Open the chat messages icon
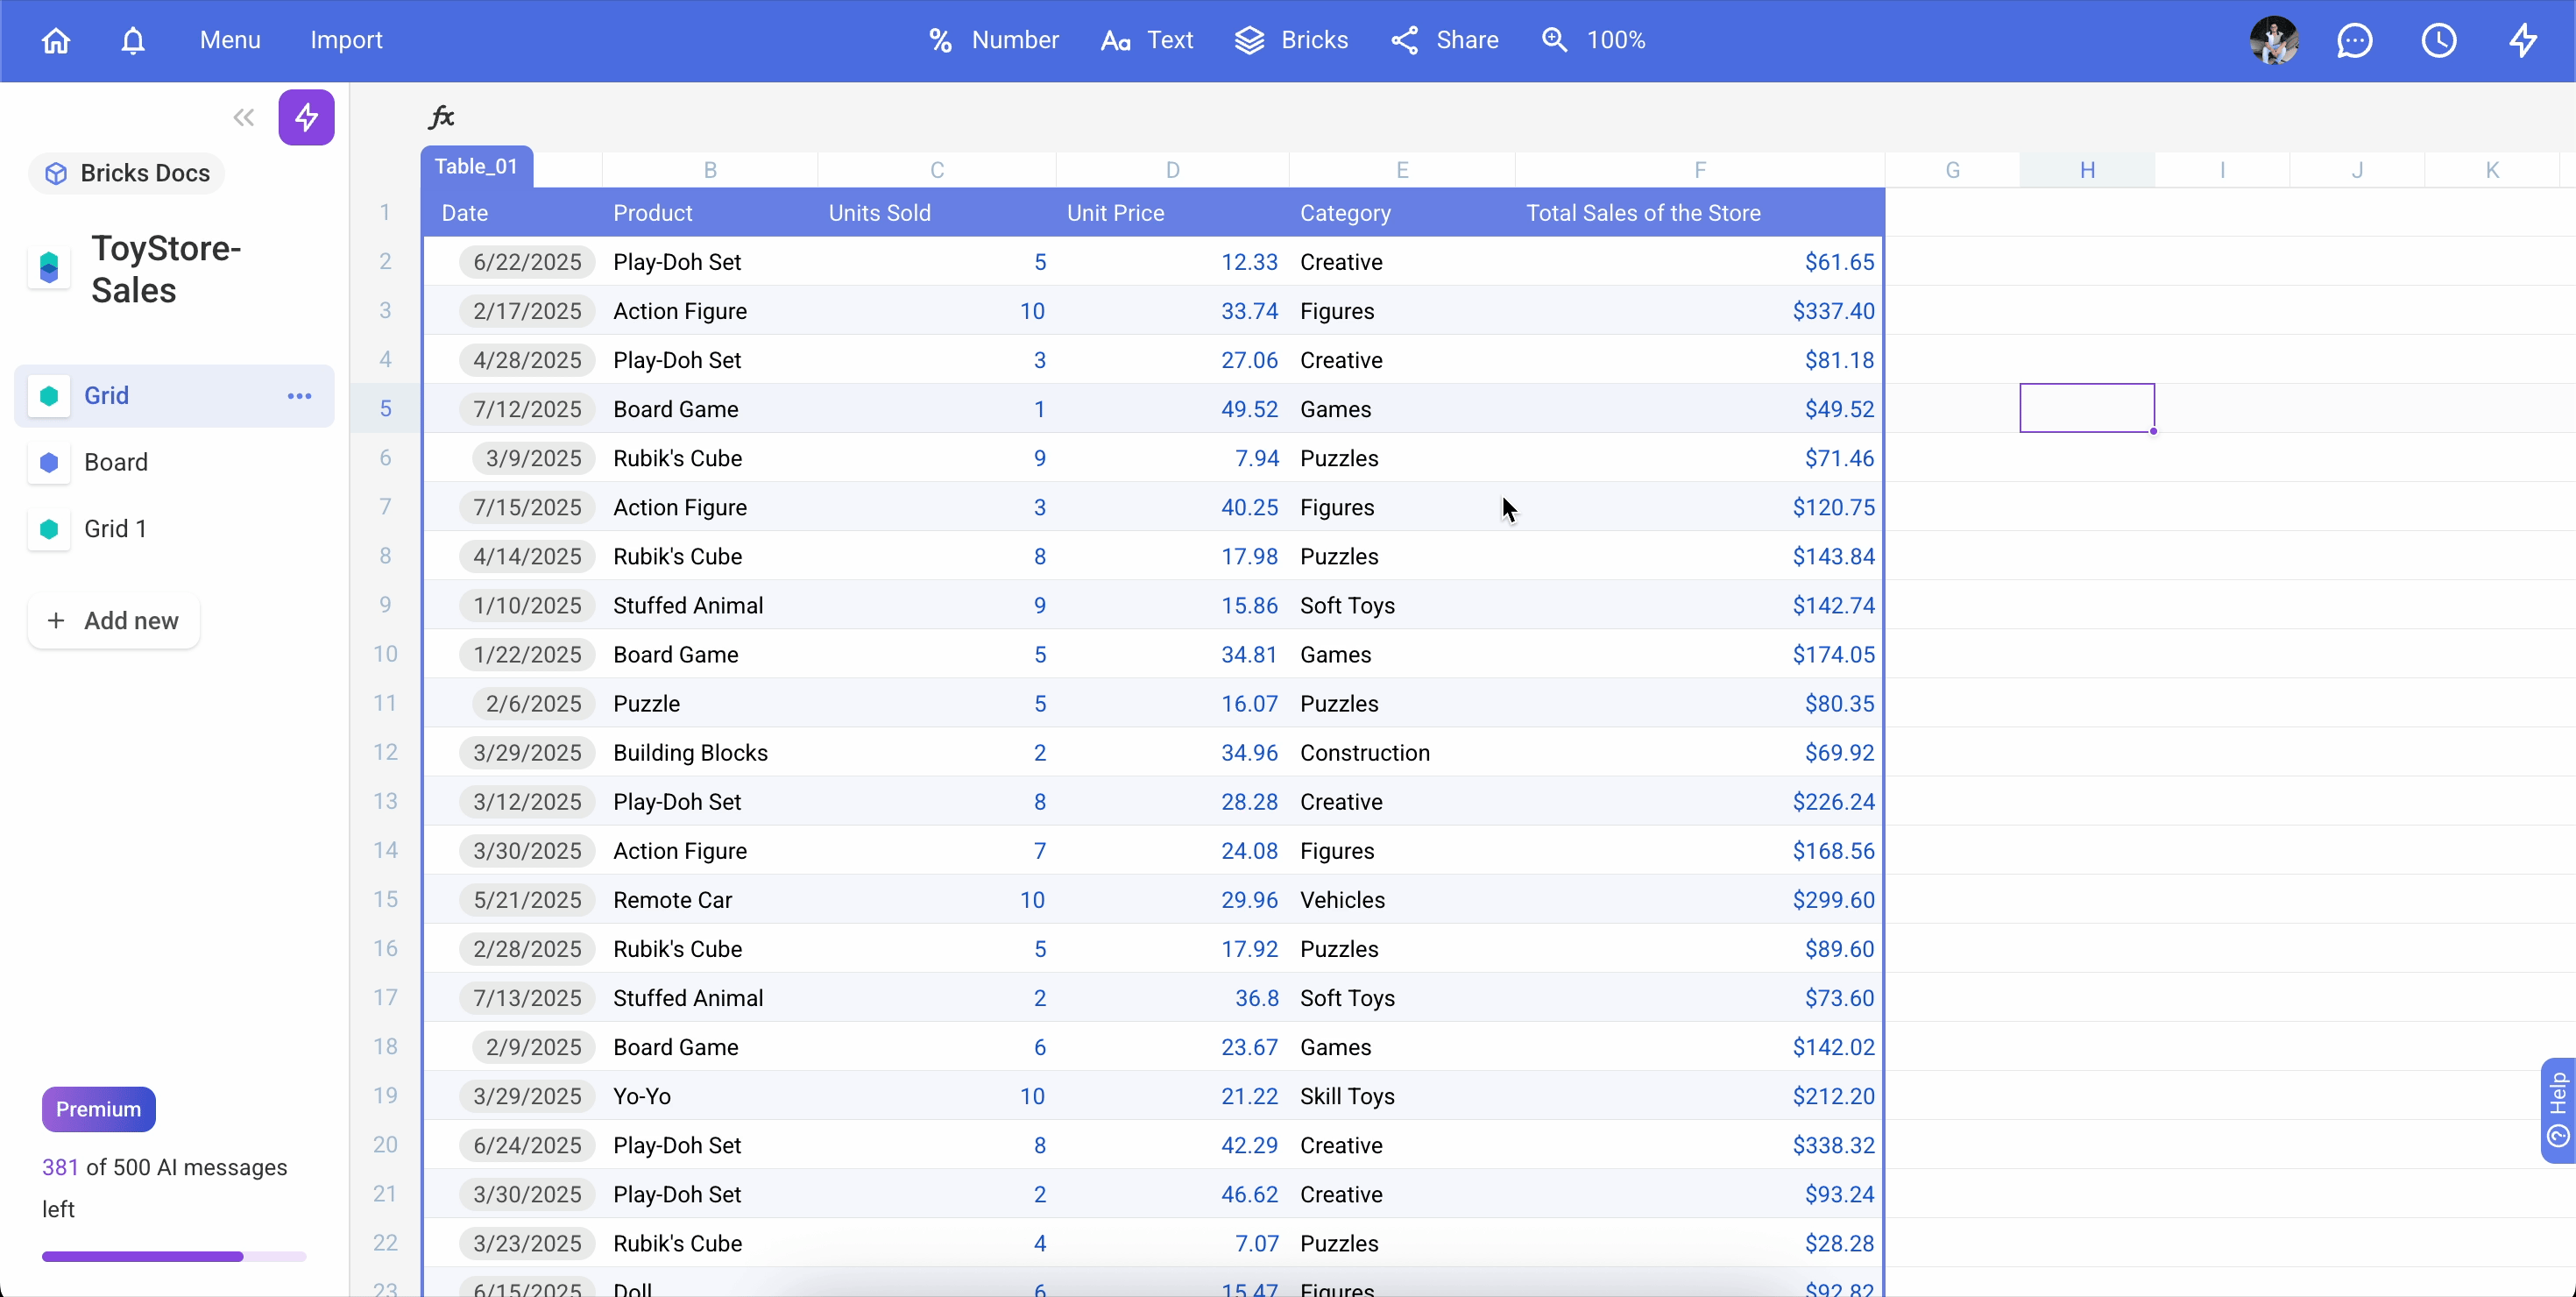 2356,40
